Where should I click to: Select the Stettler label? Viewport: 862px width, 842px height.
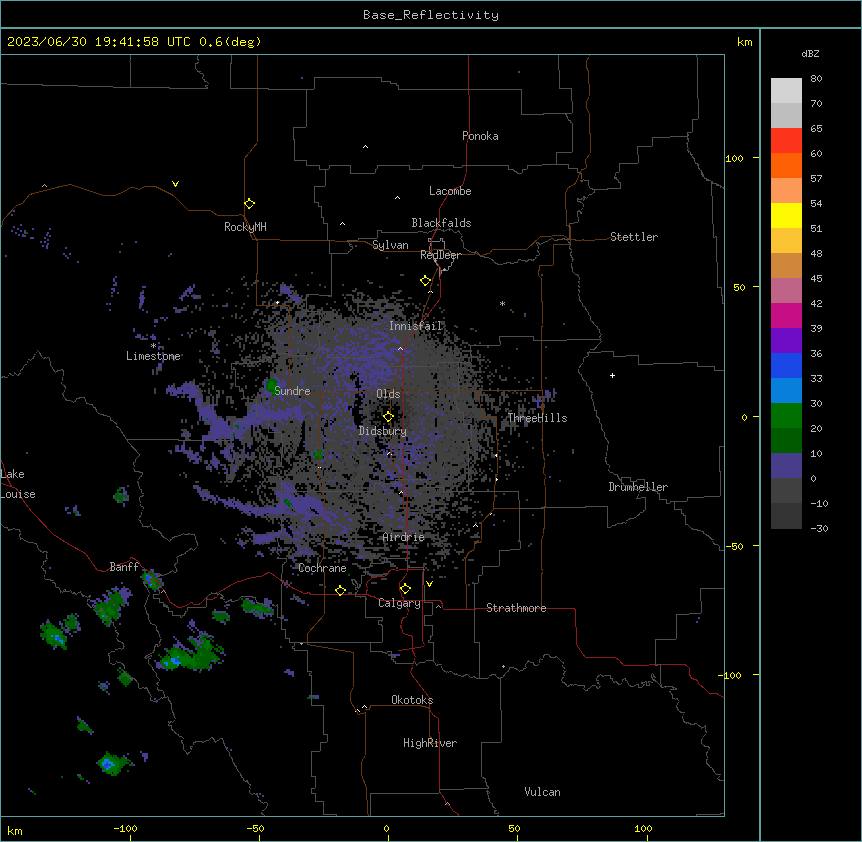pos(634,237)
